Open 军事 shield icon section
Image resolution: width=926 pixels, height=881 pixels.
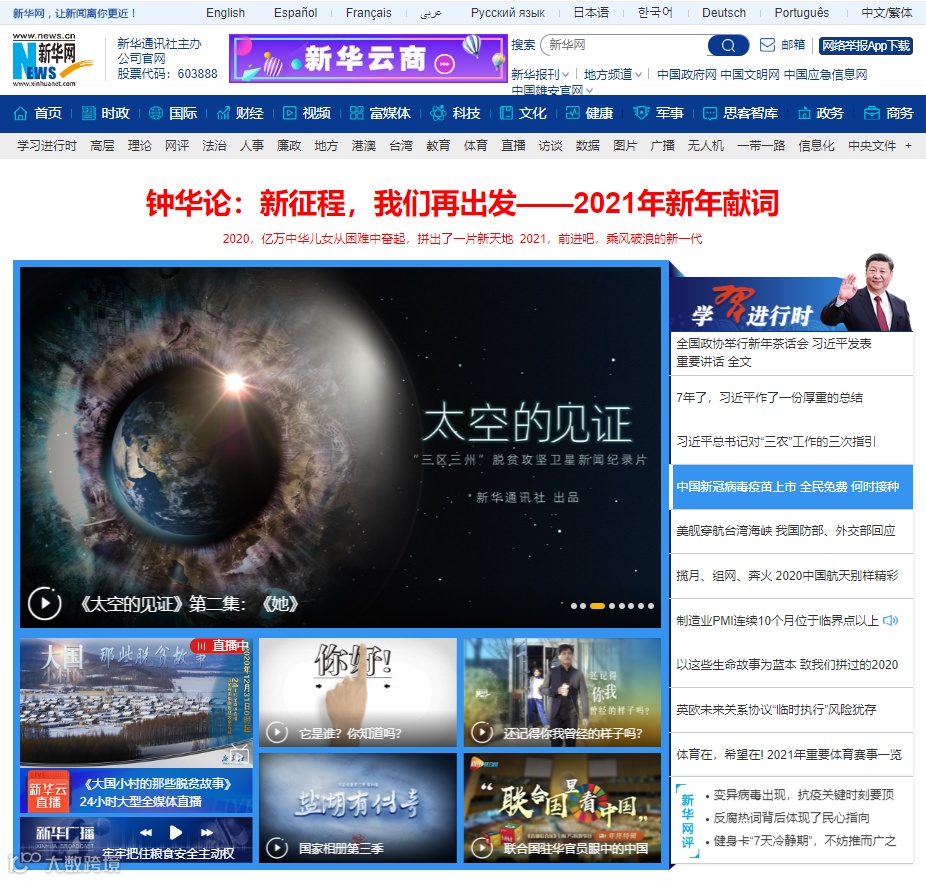click(x=641, y=113)
